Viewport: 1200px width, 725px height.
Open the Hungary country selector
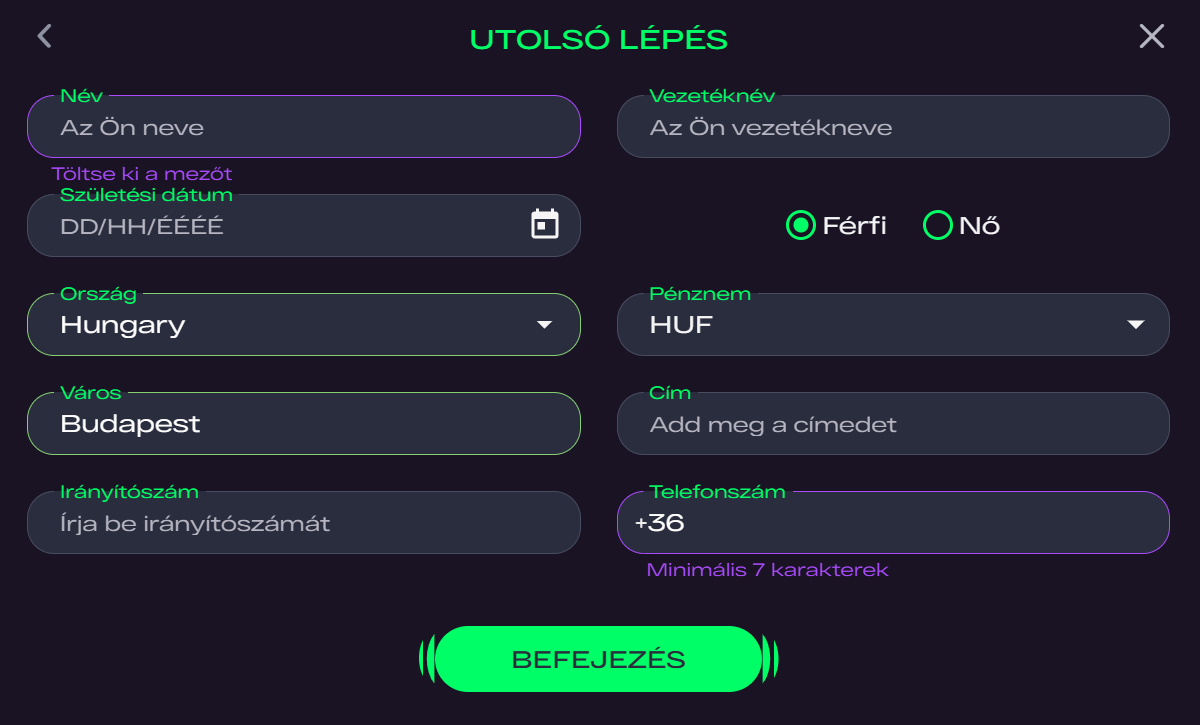click(x=304, y=325)
